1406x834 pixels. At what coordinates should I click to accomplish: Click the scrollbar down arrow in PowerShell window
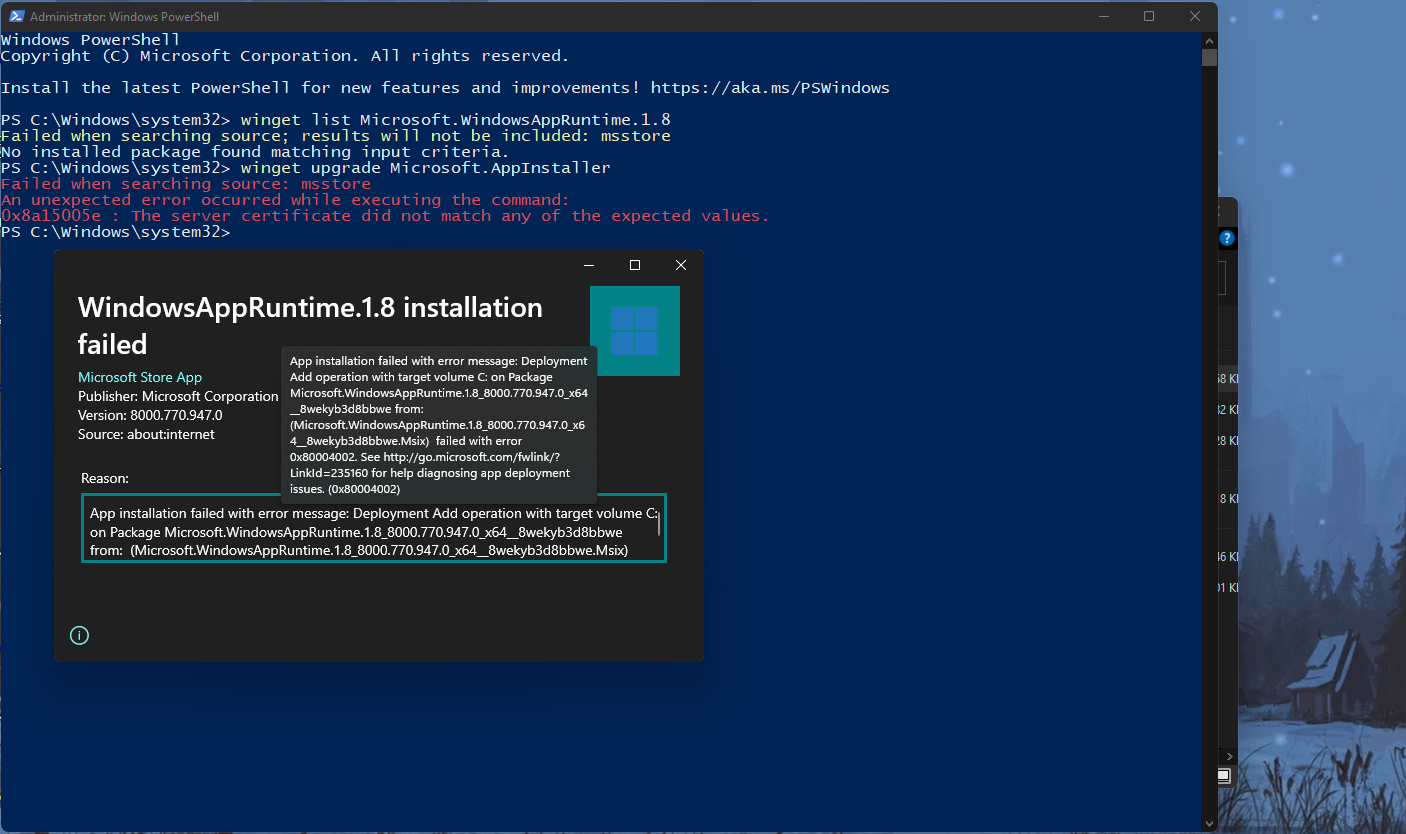[1209, 823]
